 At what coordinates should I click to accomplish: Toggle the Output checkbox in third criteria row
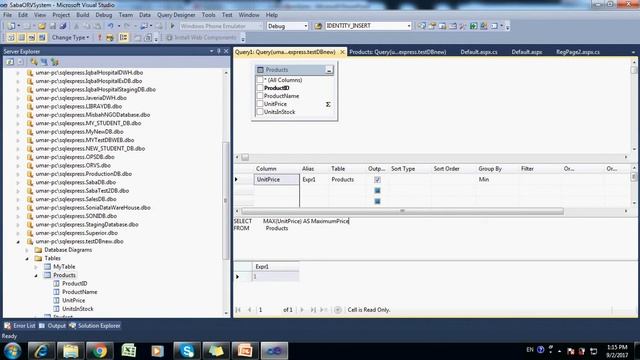tap(377, 201)
